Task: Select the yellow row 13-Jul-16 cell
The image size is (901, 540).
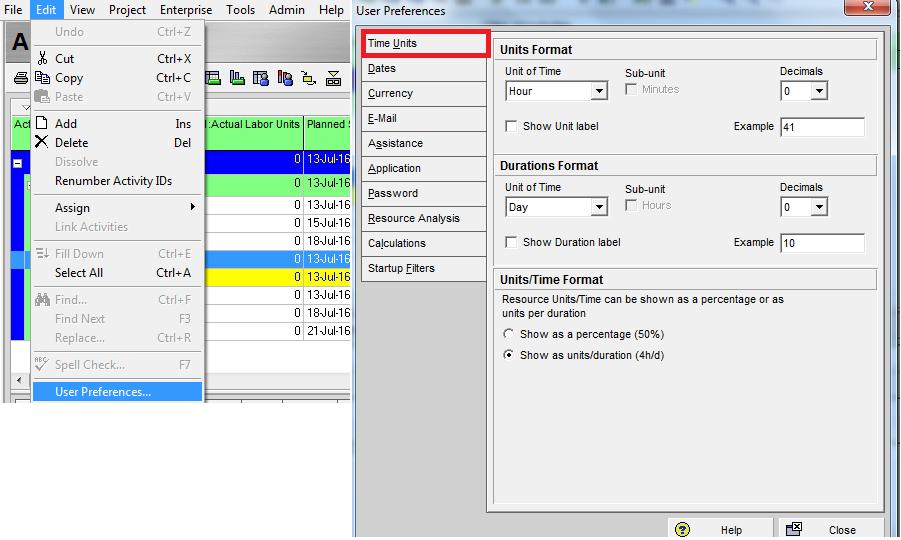Action: [328, 277]
